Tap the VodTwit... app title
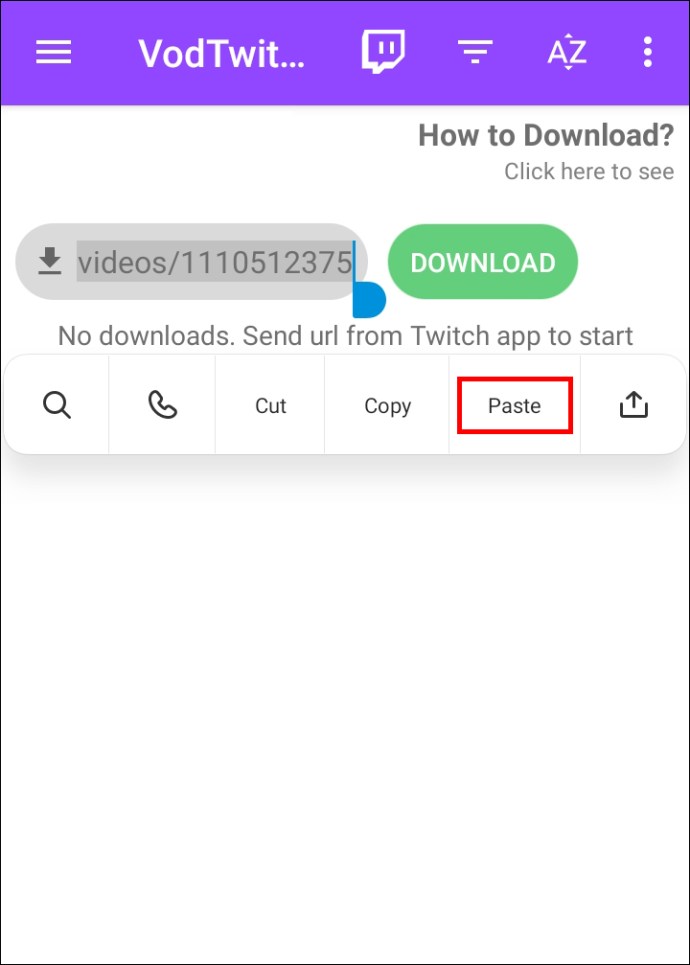 pos(222,54)
